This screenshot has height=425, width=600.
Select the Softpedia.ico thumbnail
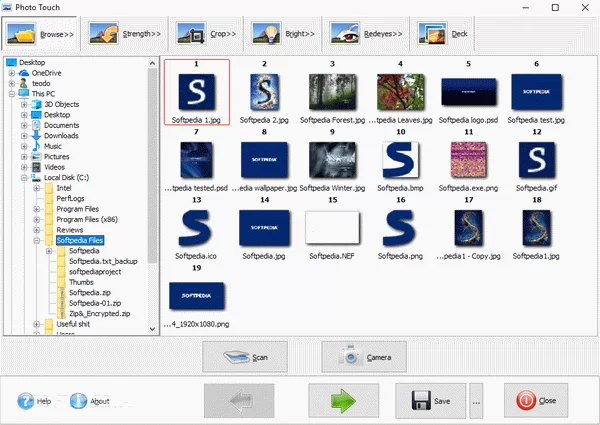tap(196, 228)
